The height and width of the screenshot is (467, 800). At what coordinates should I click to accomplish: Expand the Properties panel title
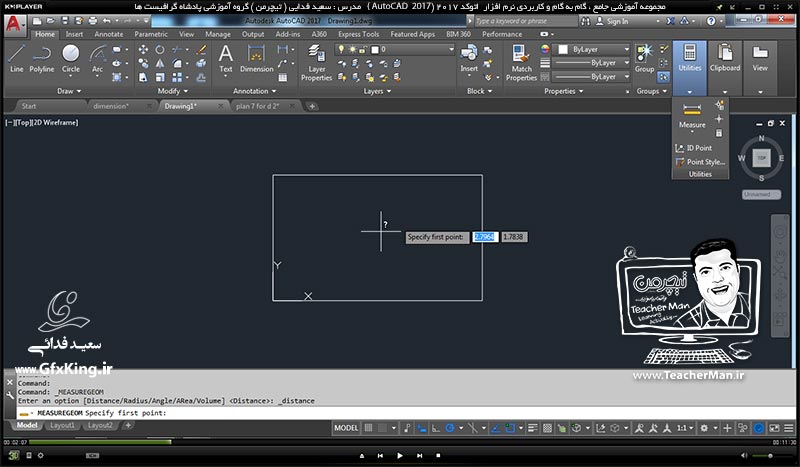coord(562,91)
